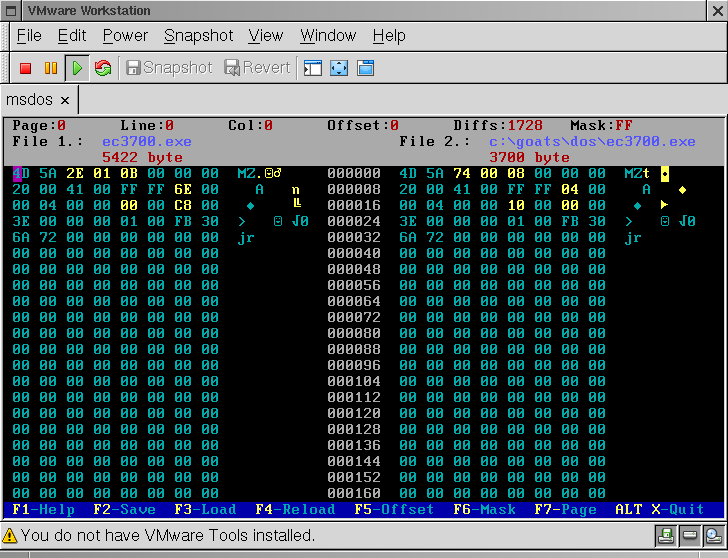Click F7-Page in the bottom bar
Viewport: 728px width, 558px height.
pyautogui.click(x=566, y=509)
